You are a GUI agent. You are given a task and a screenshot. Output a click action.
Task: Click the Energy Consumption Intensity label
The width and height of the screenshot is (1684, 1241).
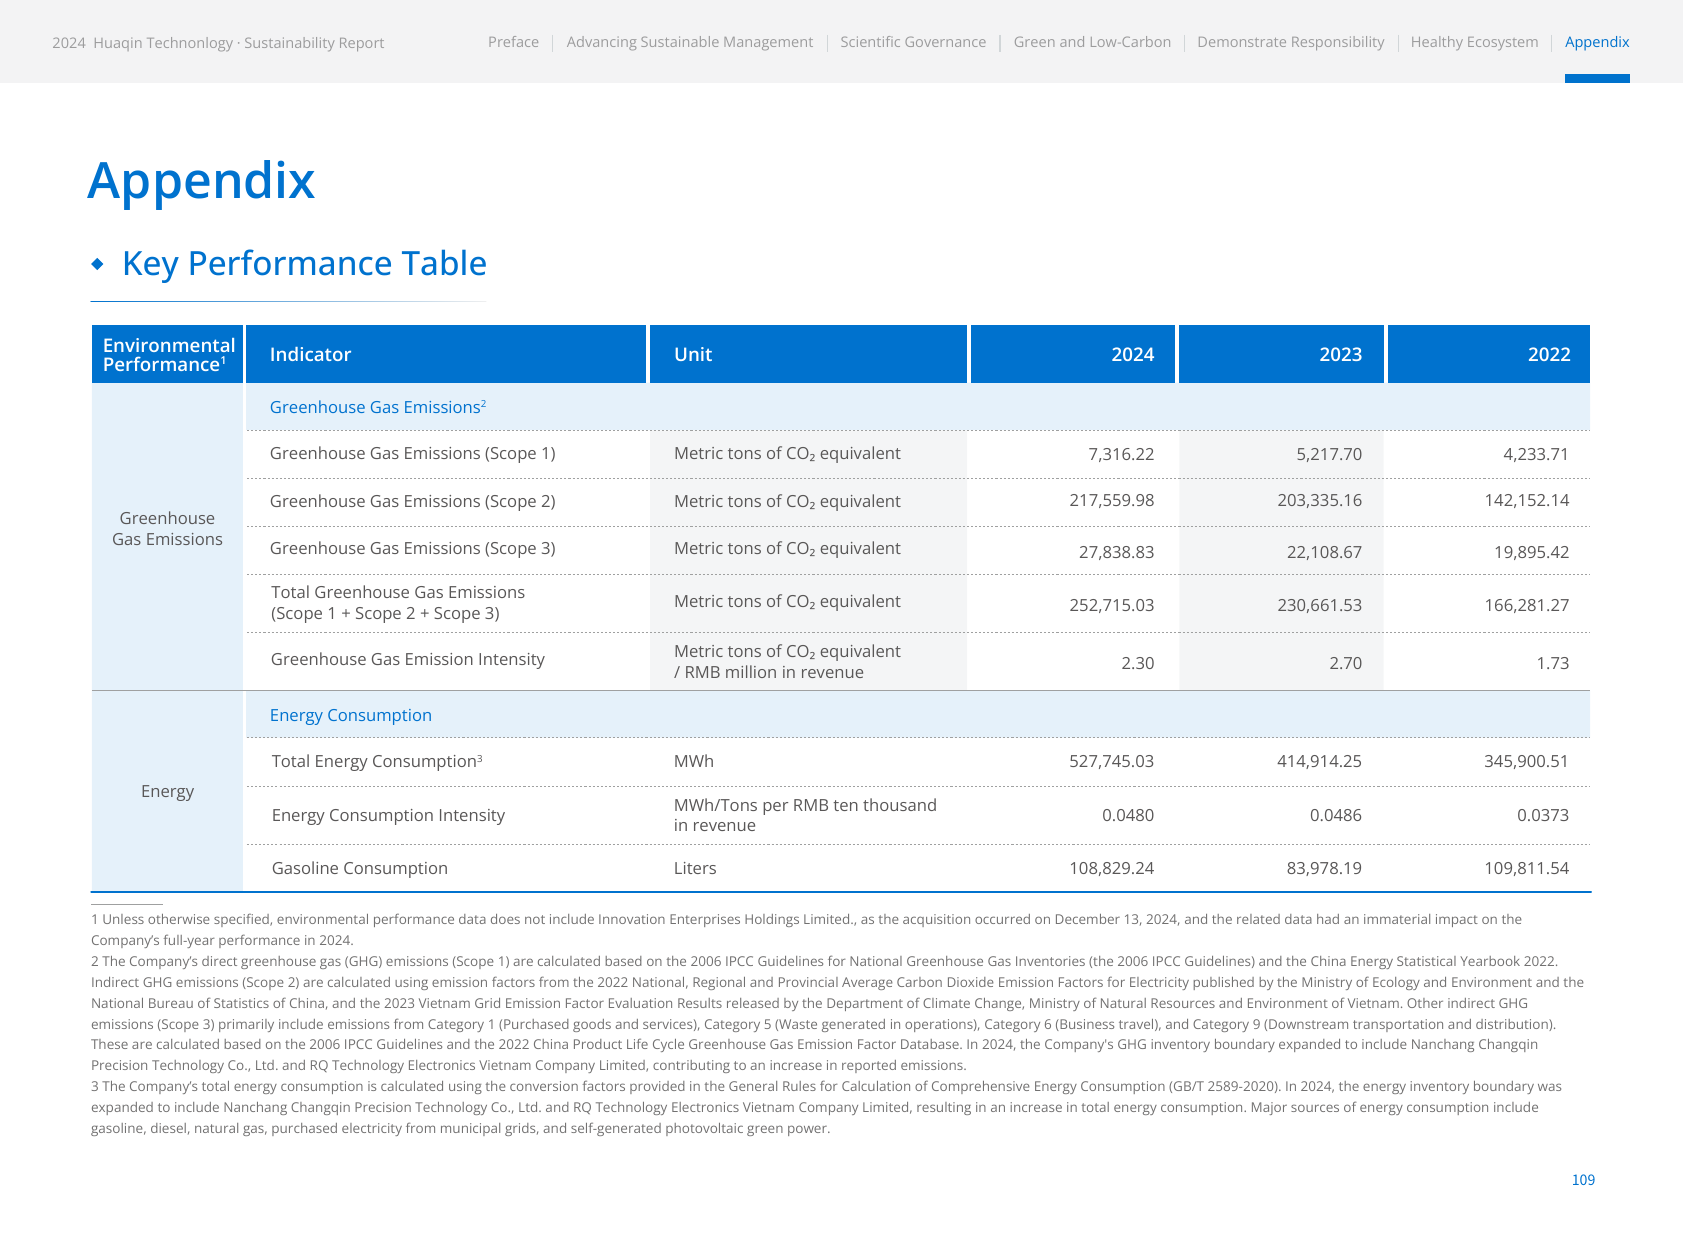point(388,816)
